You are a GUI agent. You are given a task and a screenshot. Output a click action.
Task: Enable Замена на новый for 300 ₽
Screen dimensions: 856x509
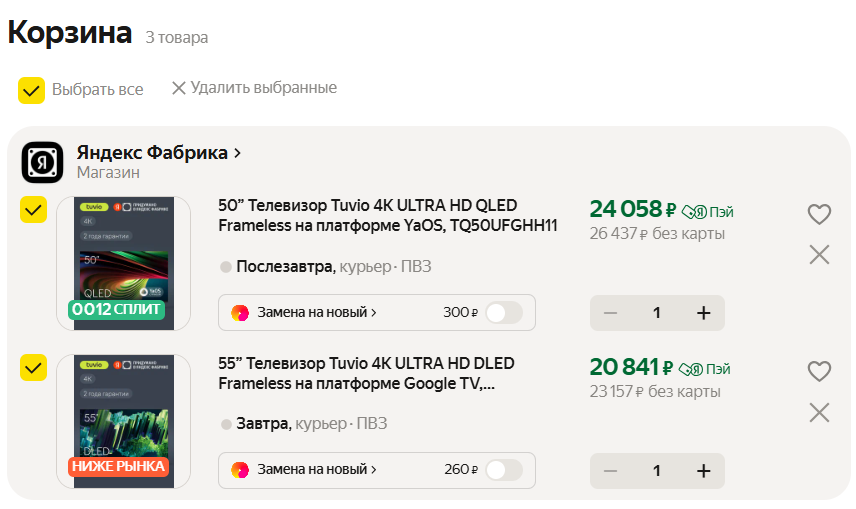pyautogui.click(x=503, y=313)
